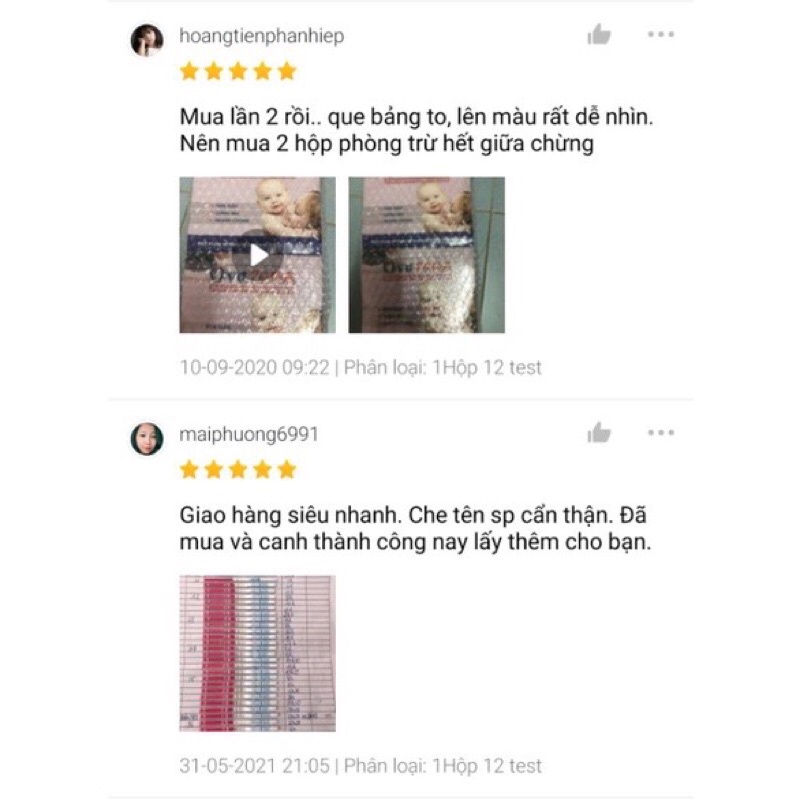
Task: Open second product photo in first review
Action: 427,255
